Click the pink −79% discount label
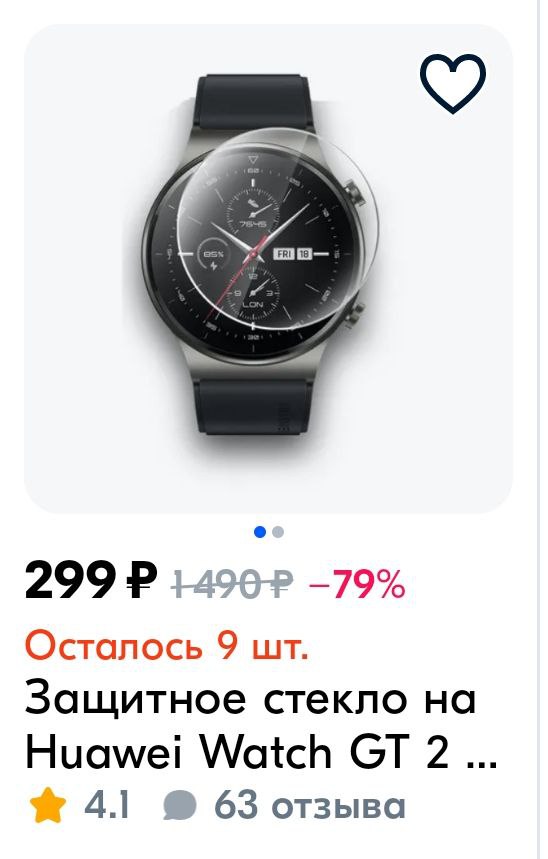The width and height of the screenshot is (548, 859). (357, 584)
